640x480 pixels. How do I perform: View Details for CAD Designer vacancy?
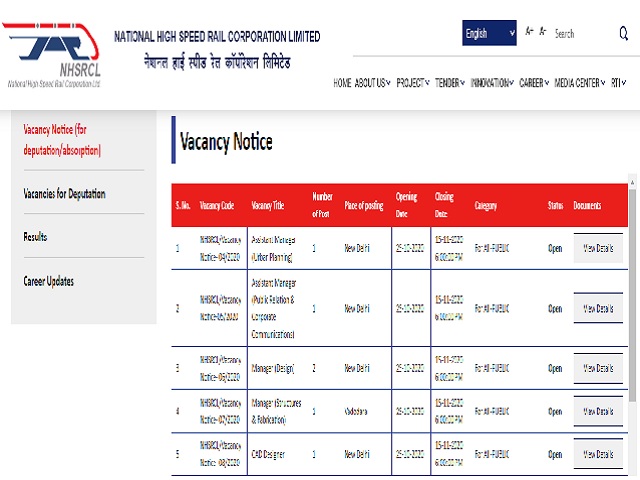pyautogui.click(x=598, y=454)
